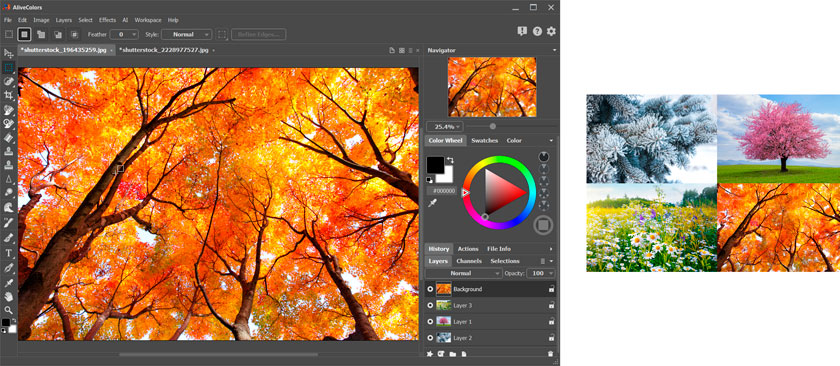
Task: Create a new layer with page icon
Action: pyautogui.click(x=464, y=354)
